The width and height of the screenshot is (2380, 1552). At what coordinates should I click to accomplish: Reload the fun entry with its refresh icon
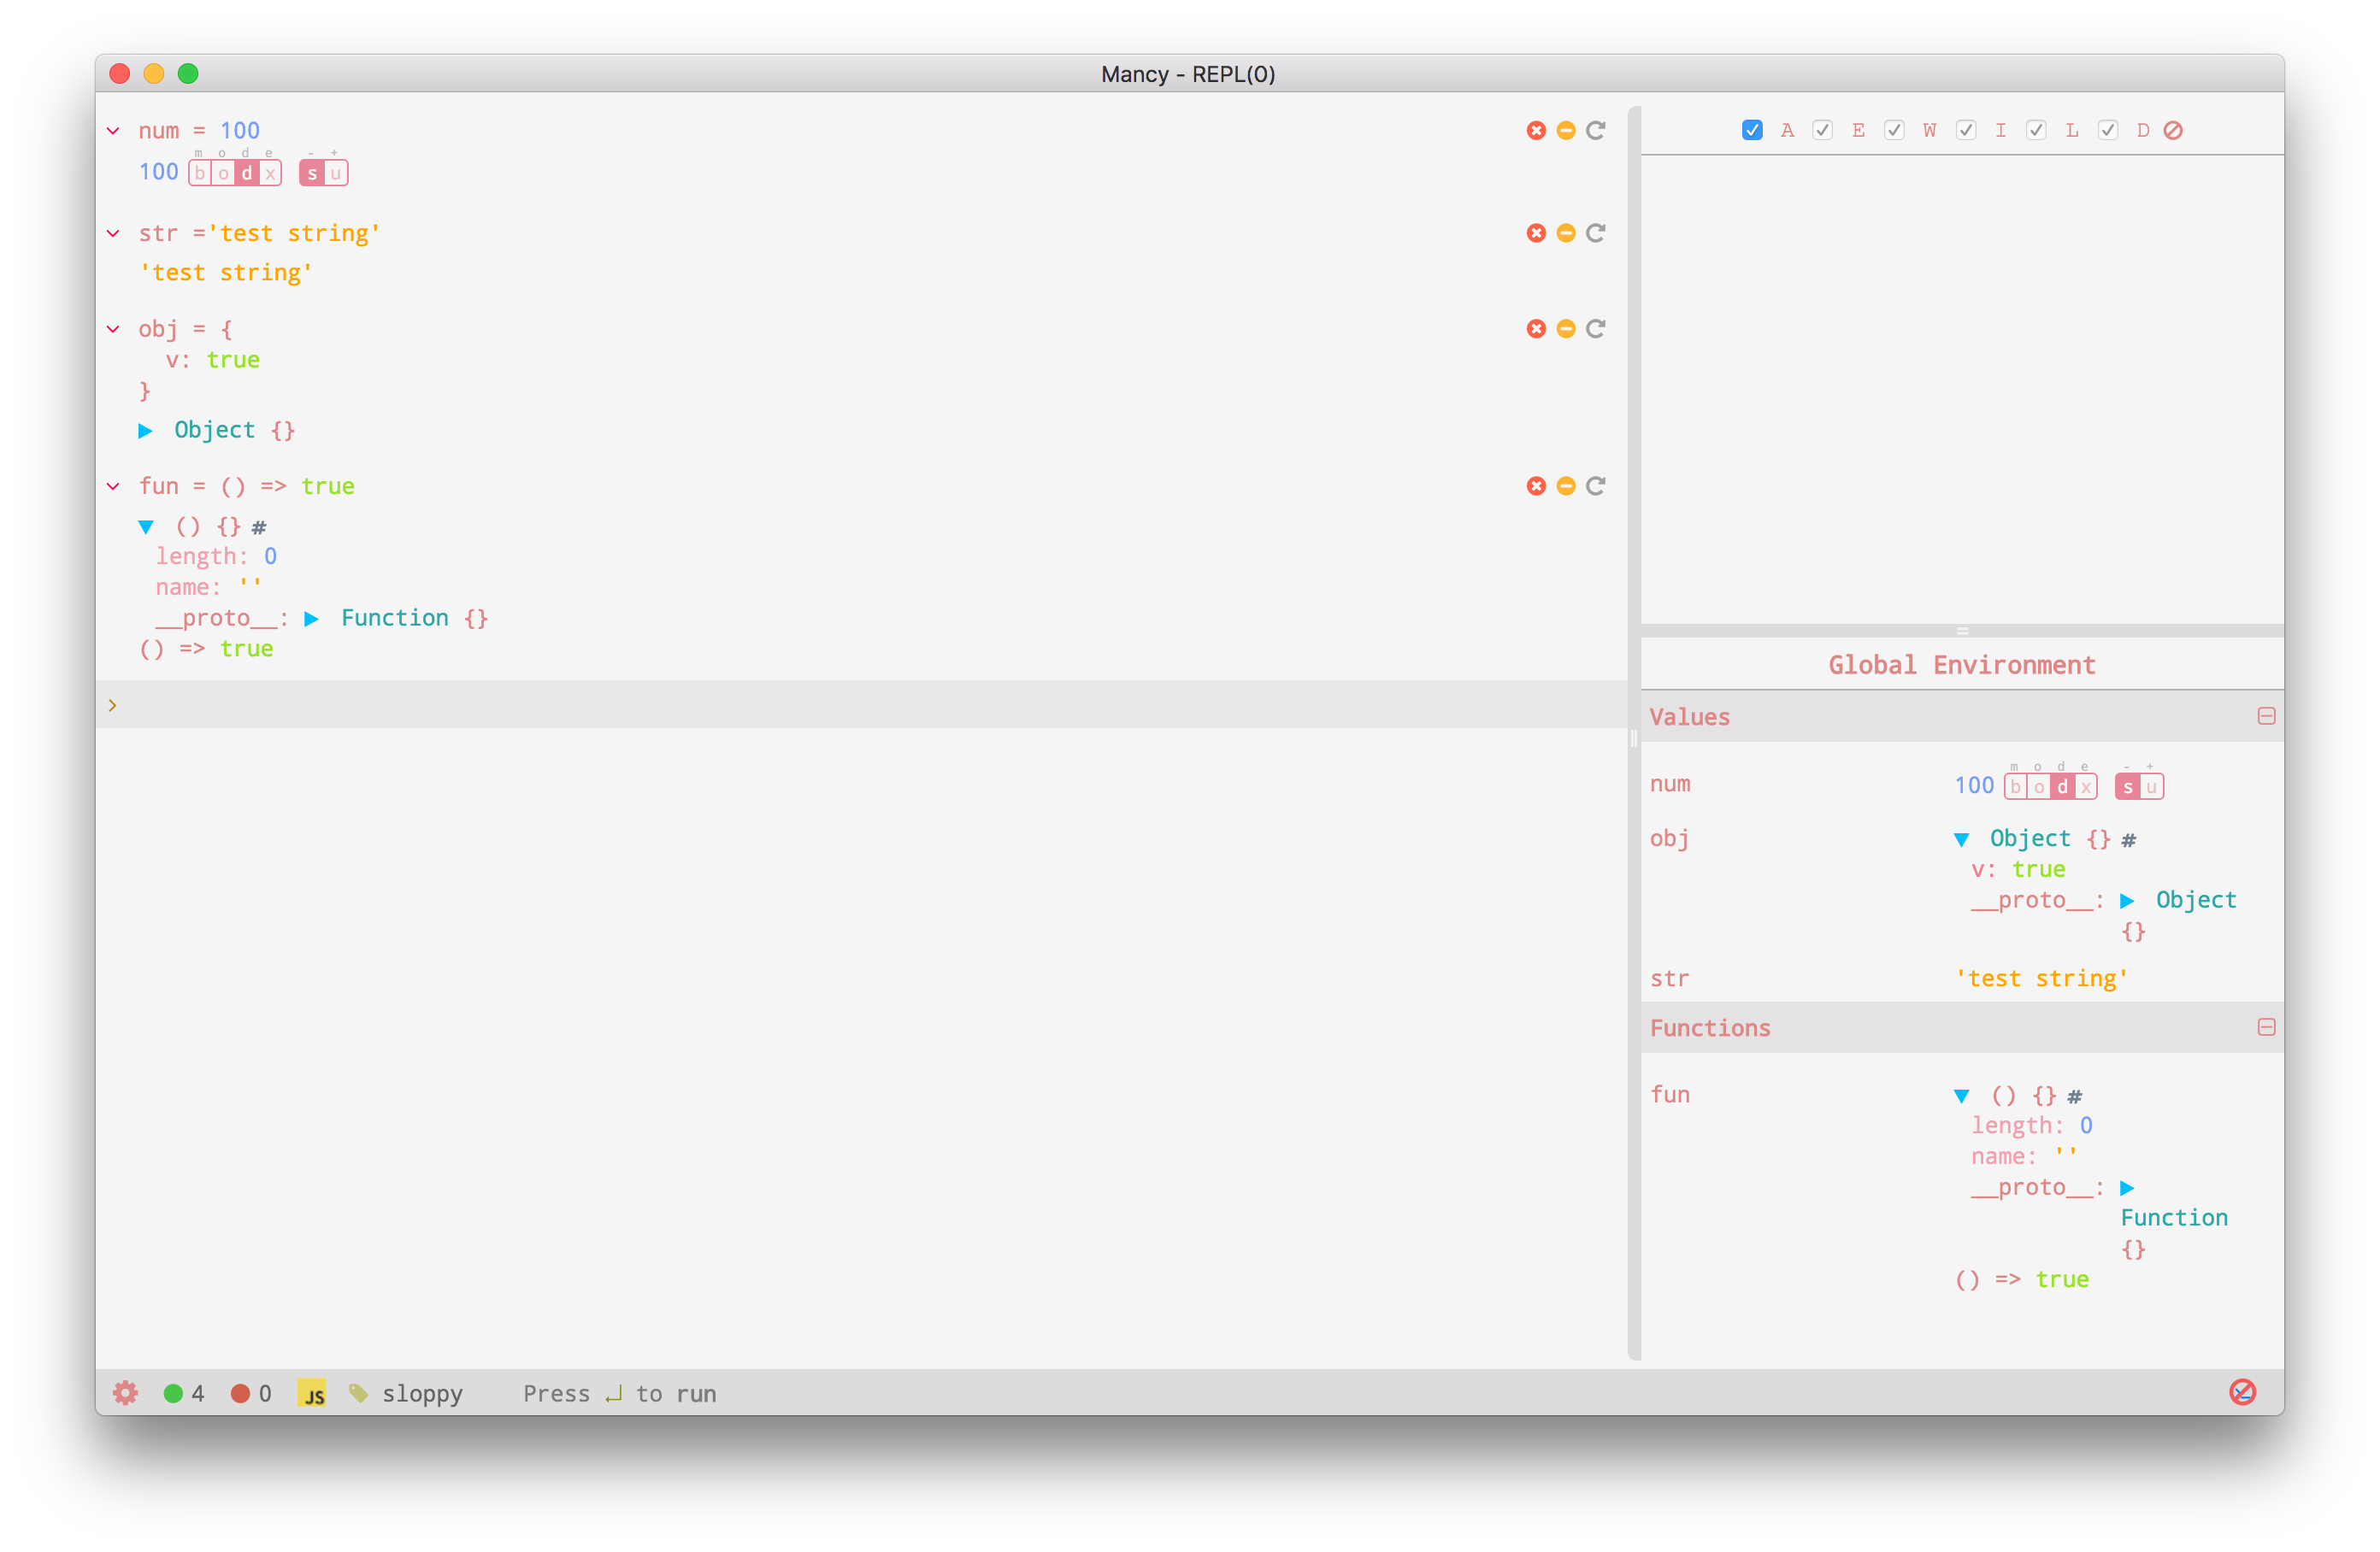click(x=1596, y=486)
